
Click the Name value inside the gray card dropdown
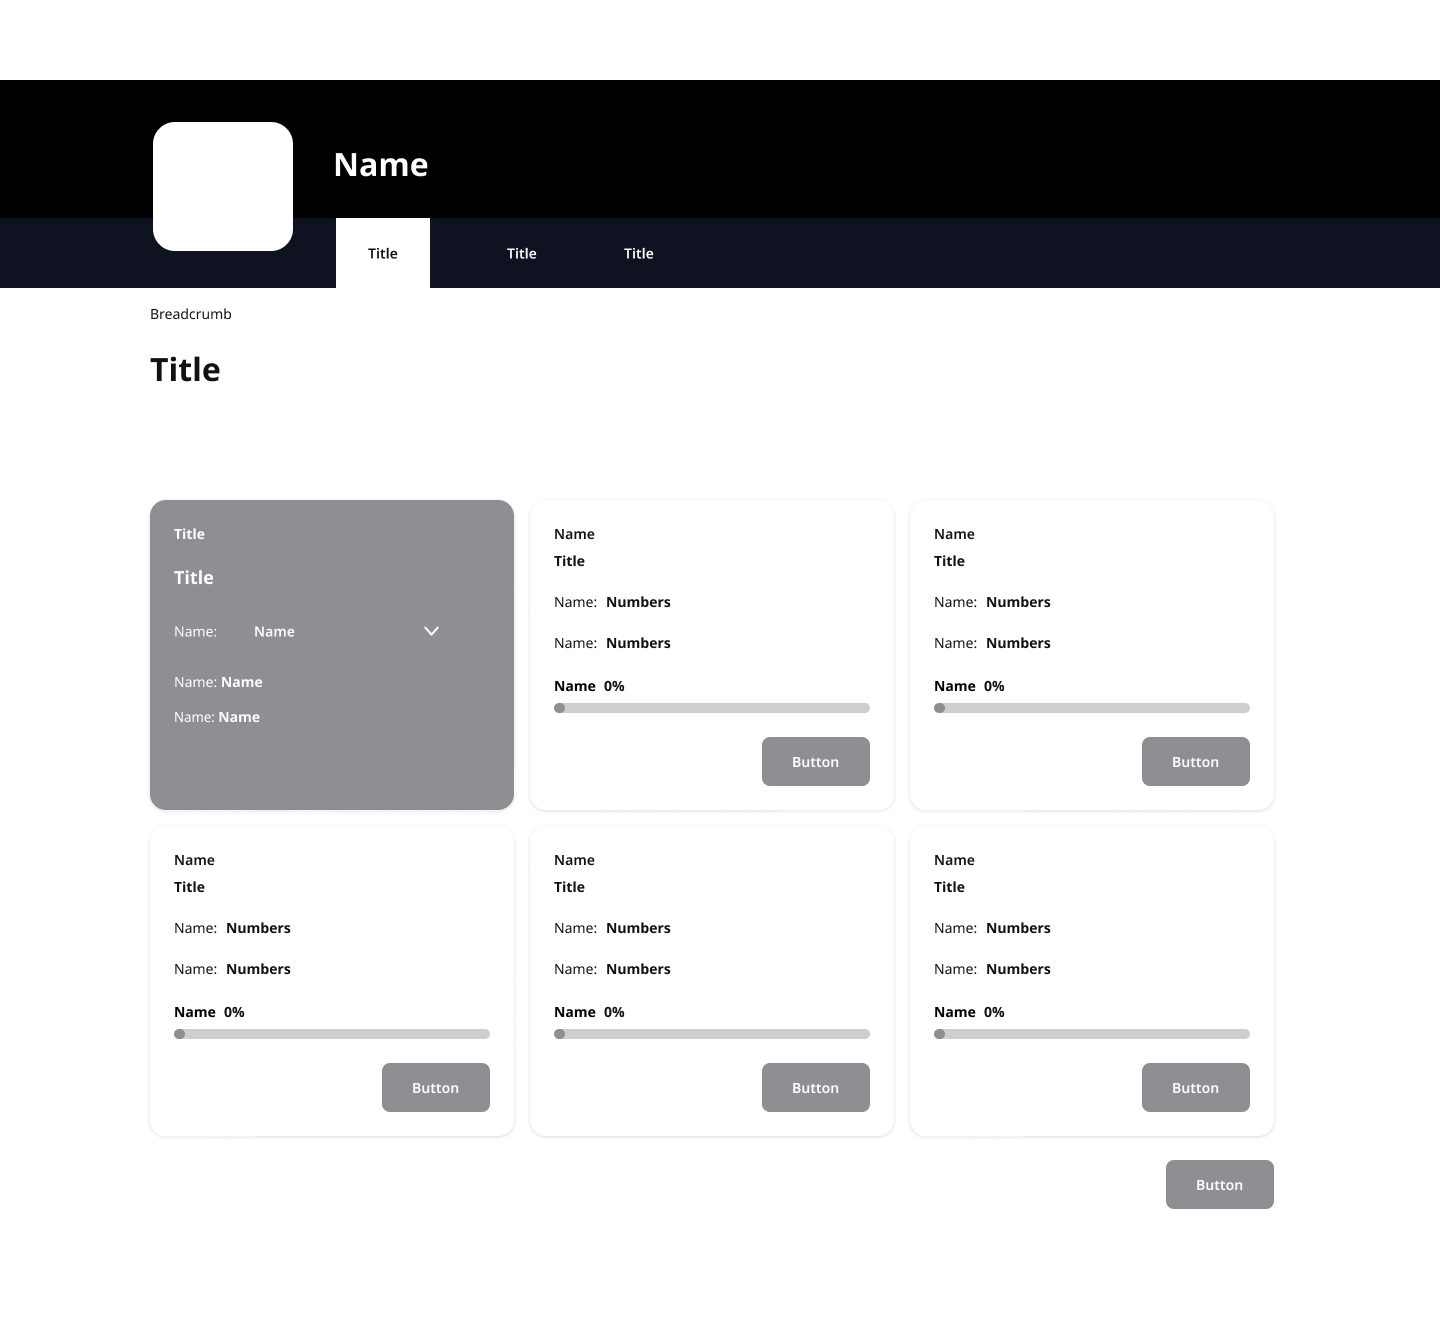point(274,631)
